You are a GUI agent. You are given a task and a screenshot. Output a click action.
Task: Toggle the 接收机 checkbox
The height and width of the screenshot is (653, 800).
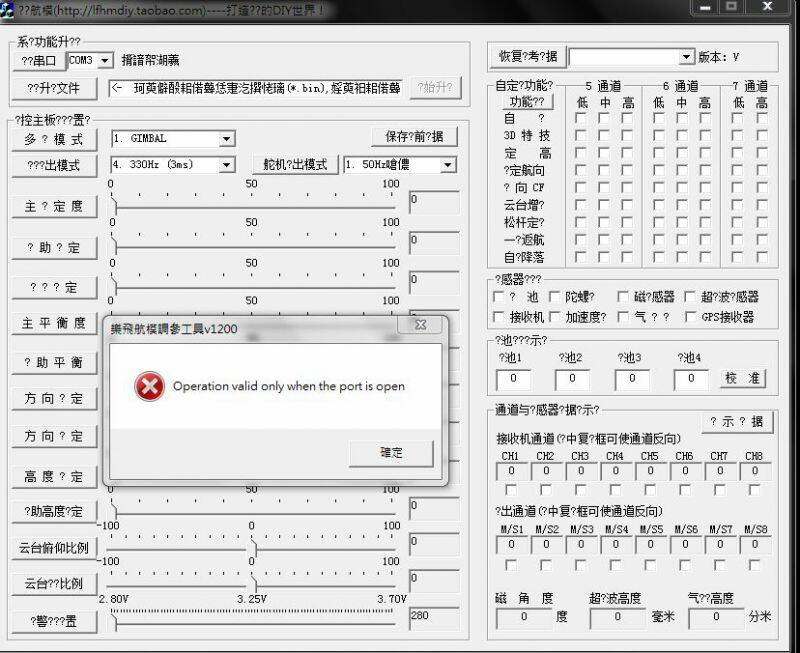point(500,317)
